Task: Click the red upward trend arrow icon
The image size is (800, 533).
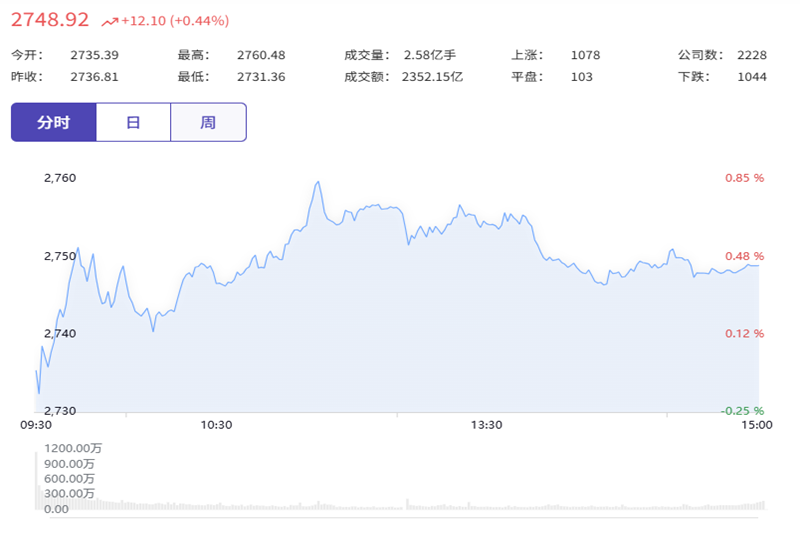Action: point(110,21)
